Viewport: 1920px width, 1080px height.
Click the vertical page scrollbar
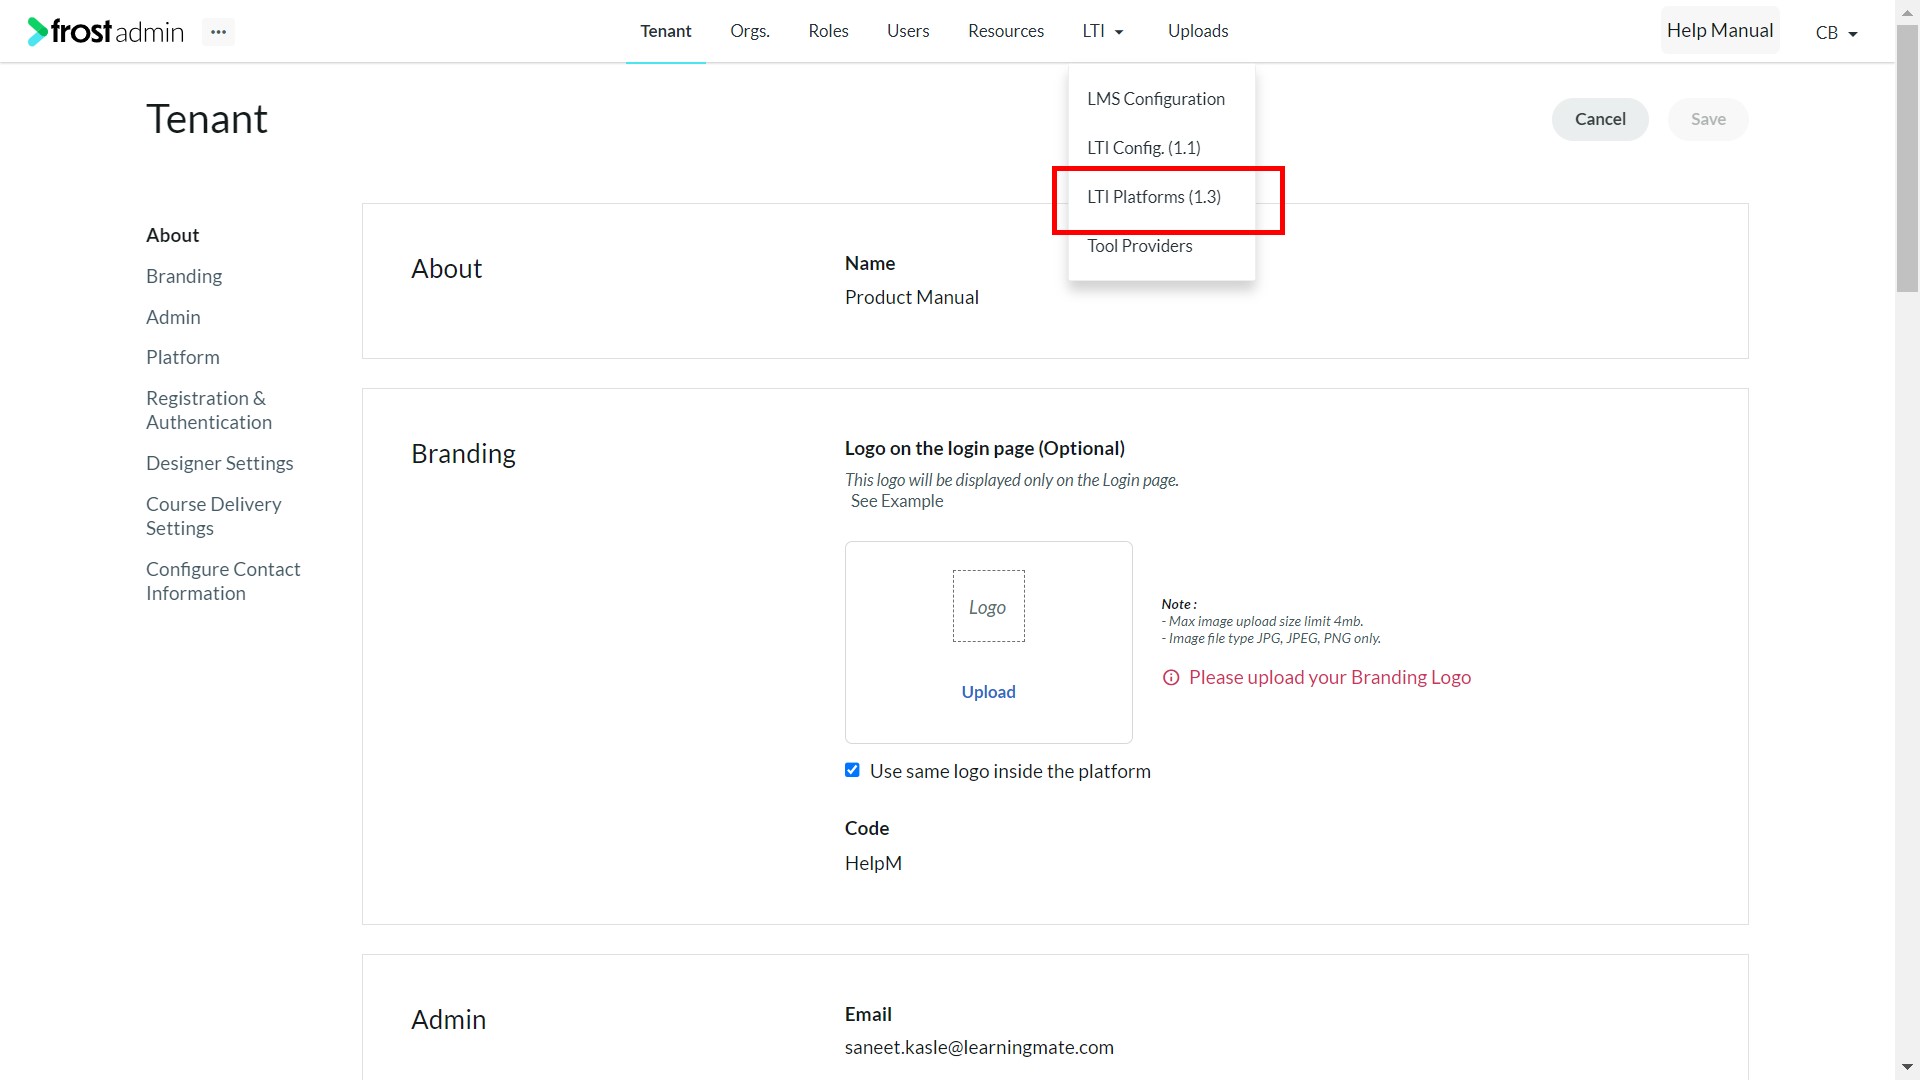click(x=1907, y=160)
